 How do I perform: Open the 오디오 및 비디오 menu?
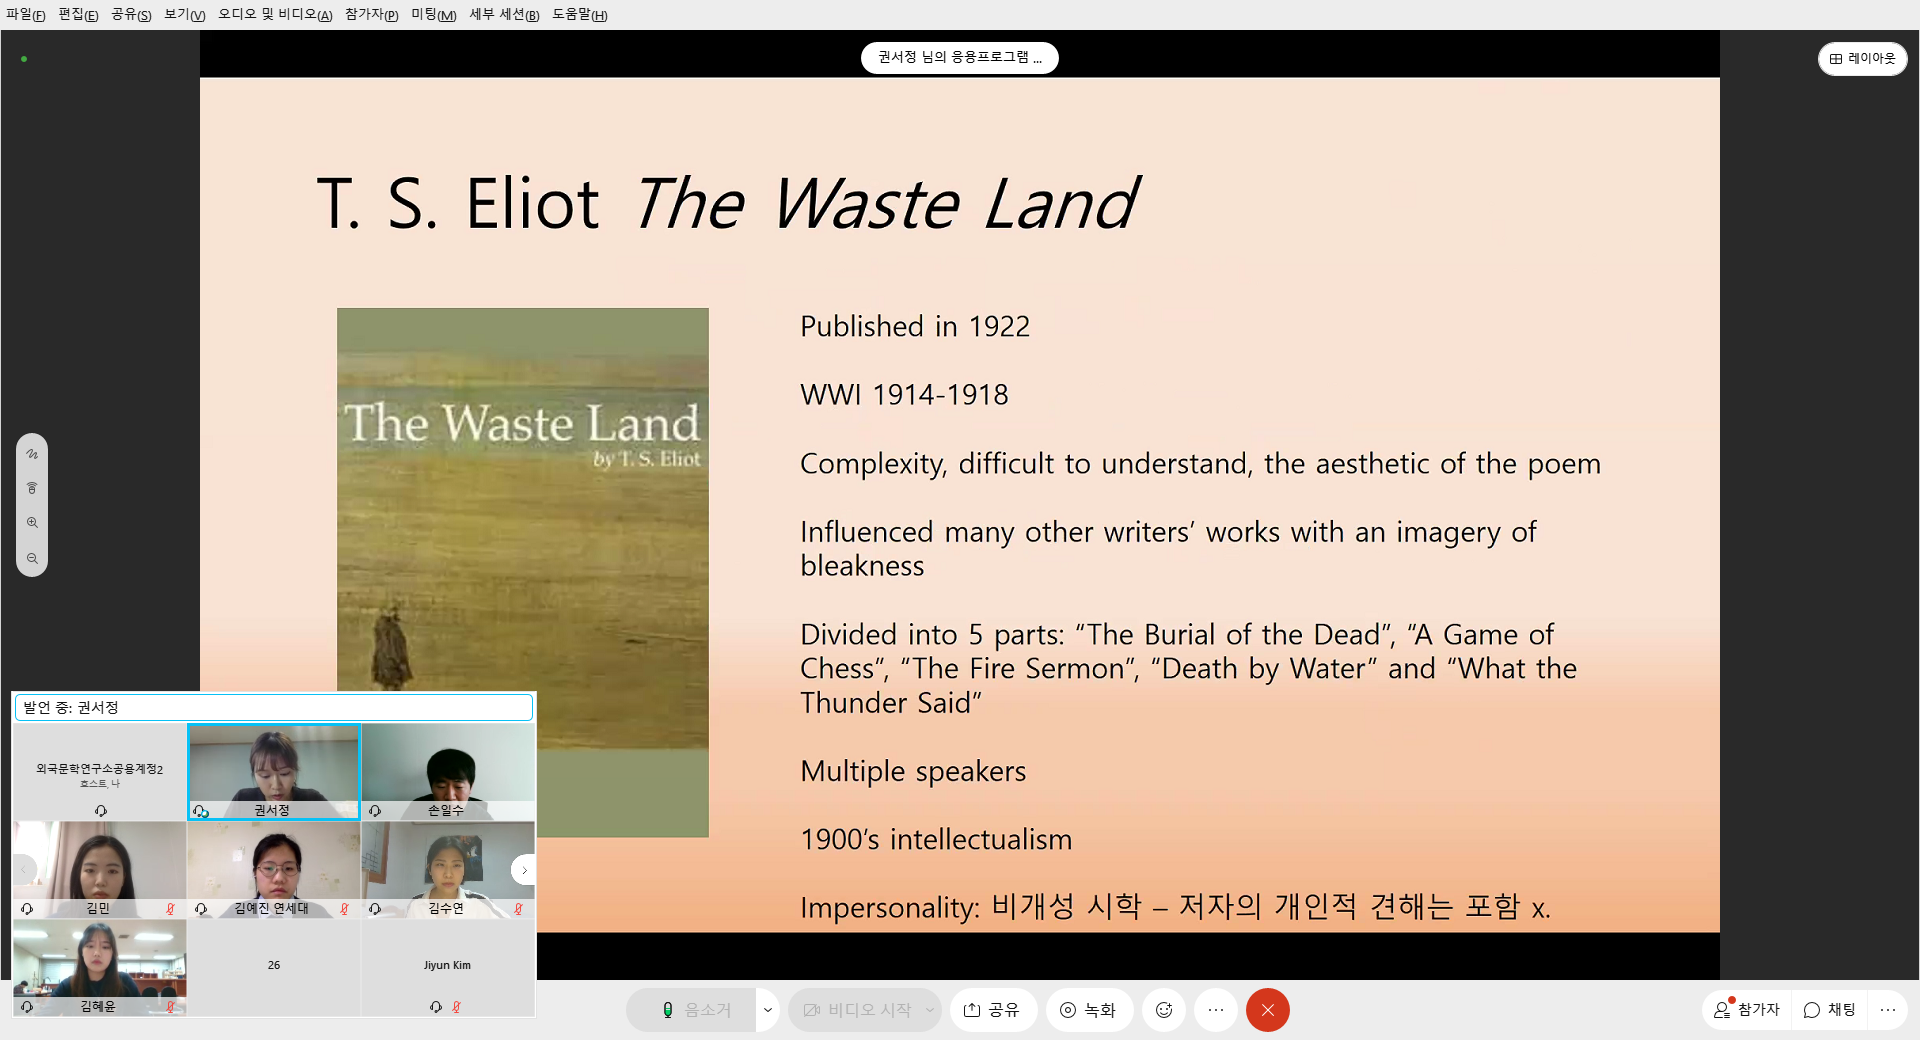[274, 15]
